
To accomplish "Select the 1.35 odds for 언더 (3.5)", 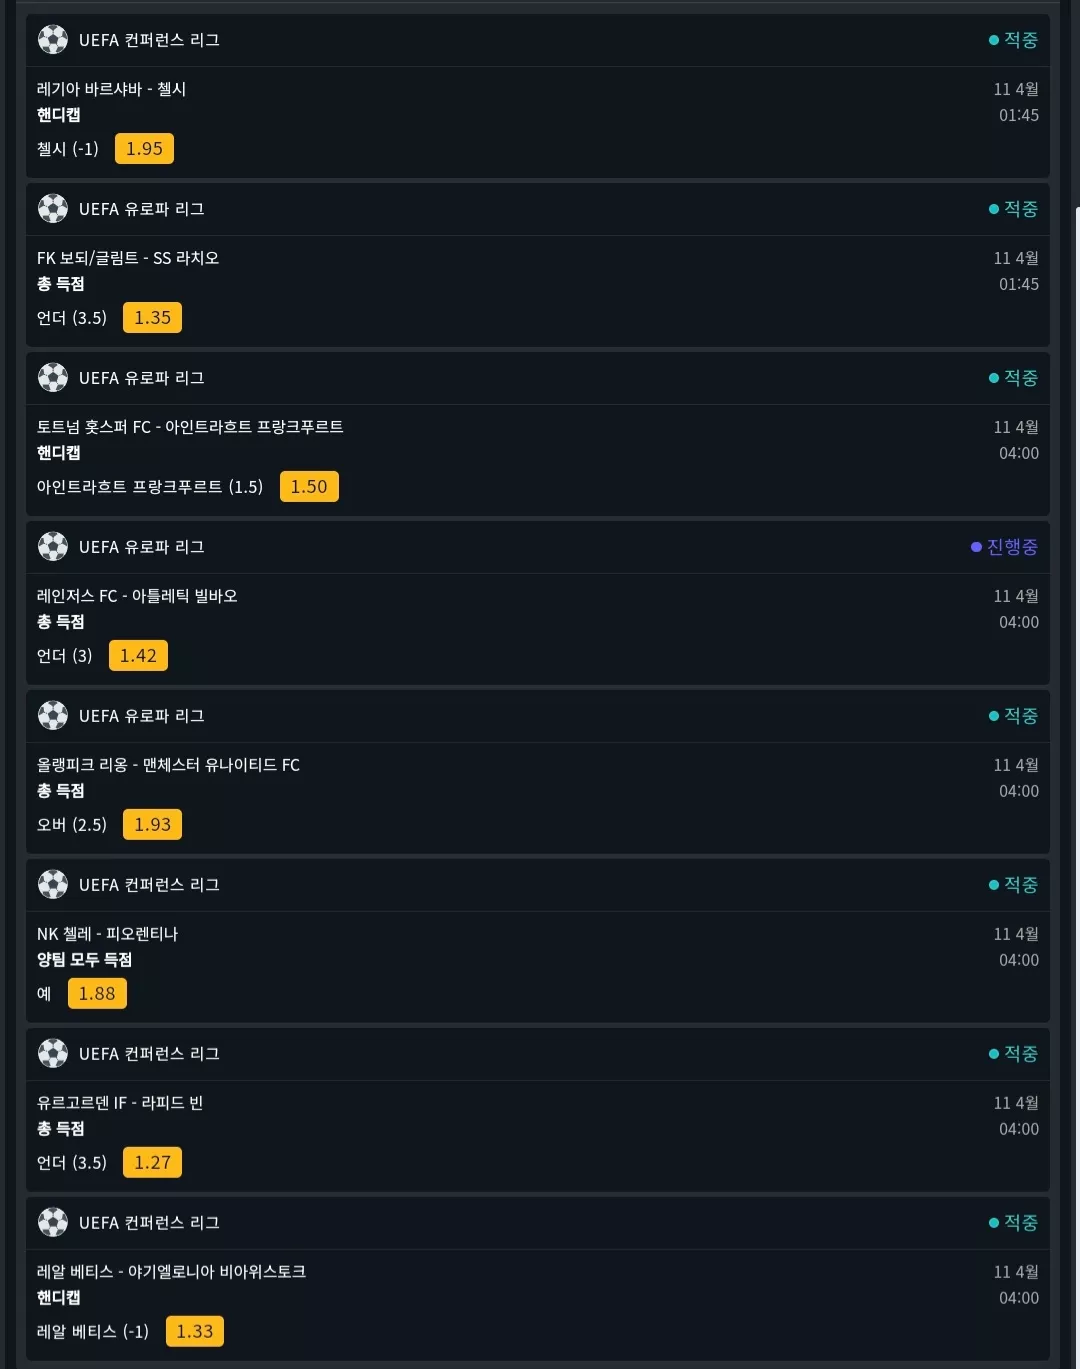I will click(x=153, y=318).
